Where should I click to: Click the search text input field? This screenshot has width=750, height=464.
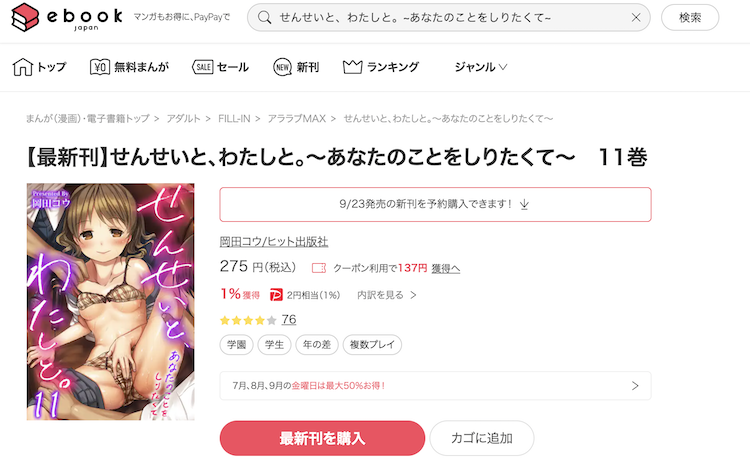tap(450, 18)
